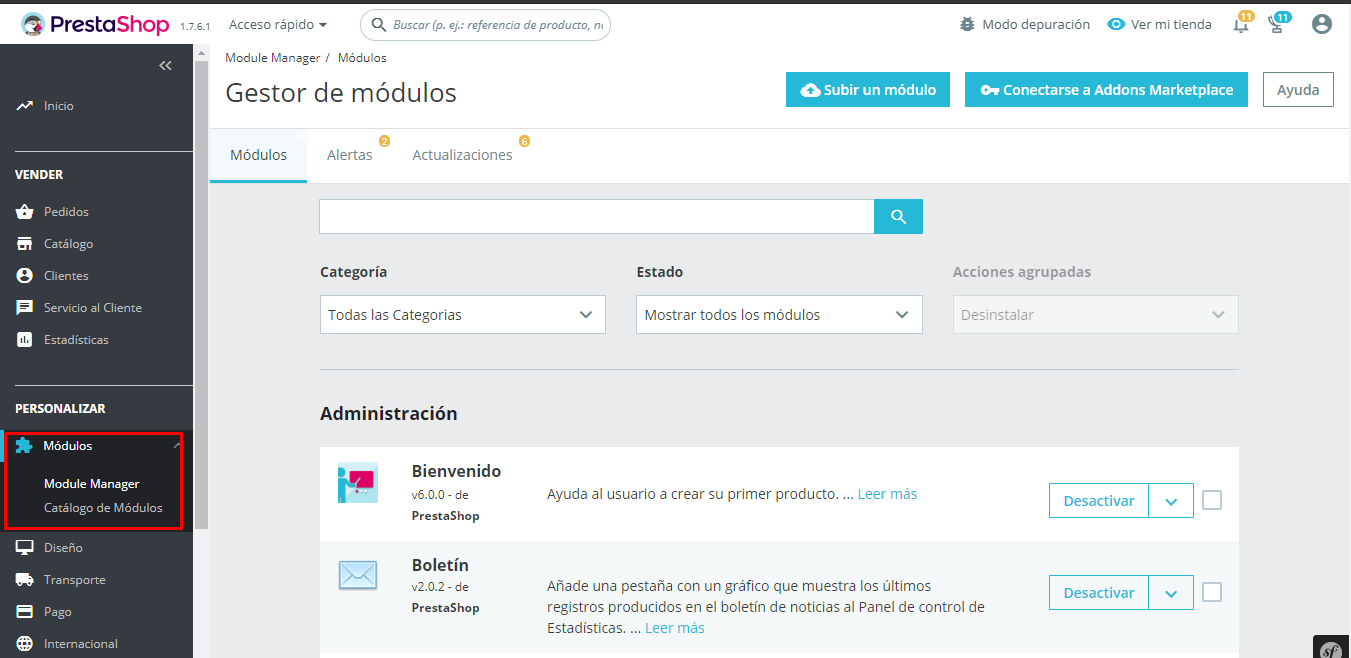Click Module Manager breadcrumb link
The height and width of the screenshot is (658, 1351).
(272, 58)
